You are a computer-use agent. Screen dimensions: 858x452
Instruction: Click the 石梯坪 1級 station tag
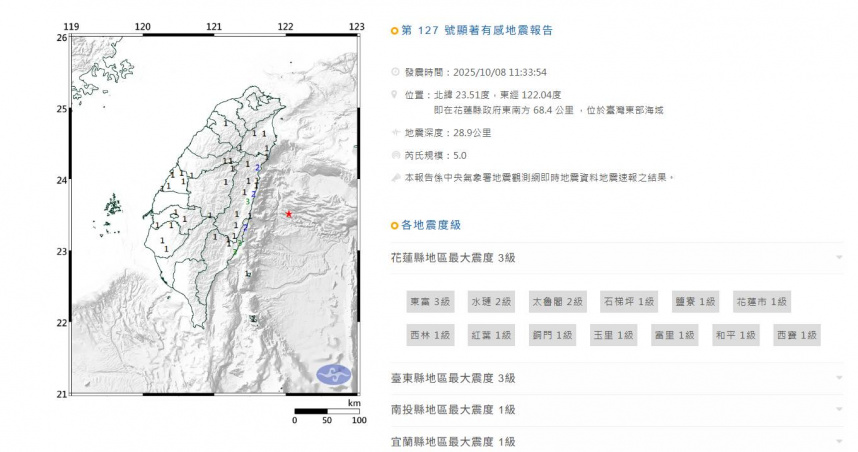pyautogui.click(x=627, y=301)
